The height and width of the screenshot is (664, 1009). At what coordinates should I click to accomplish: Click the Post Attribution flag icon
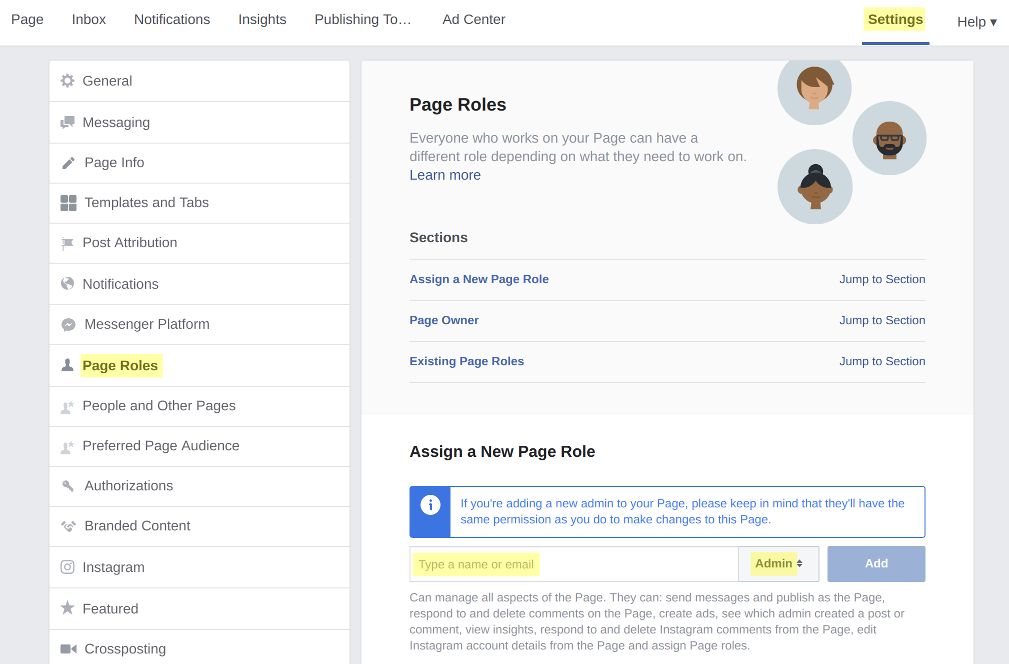click(68, 243)
